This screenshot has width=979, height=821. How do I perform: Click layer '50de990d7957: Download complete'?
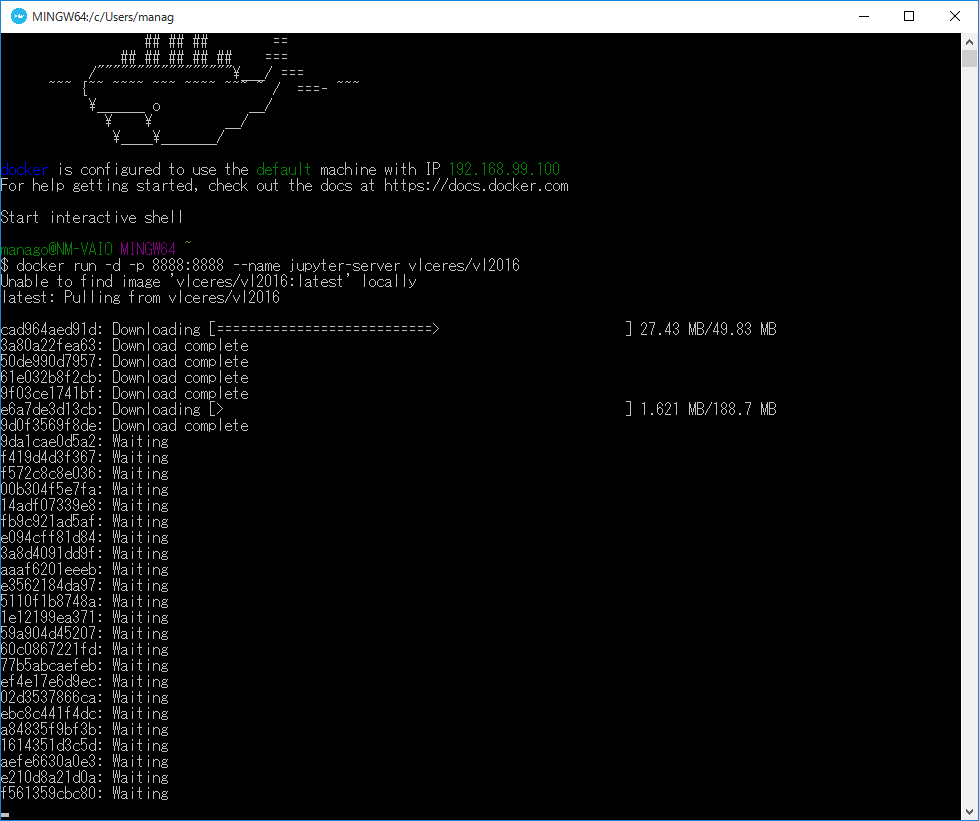coord(125,361)
